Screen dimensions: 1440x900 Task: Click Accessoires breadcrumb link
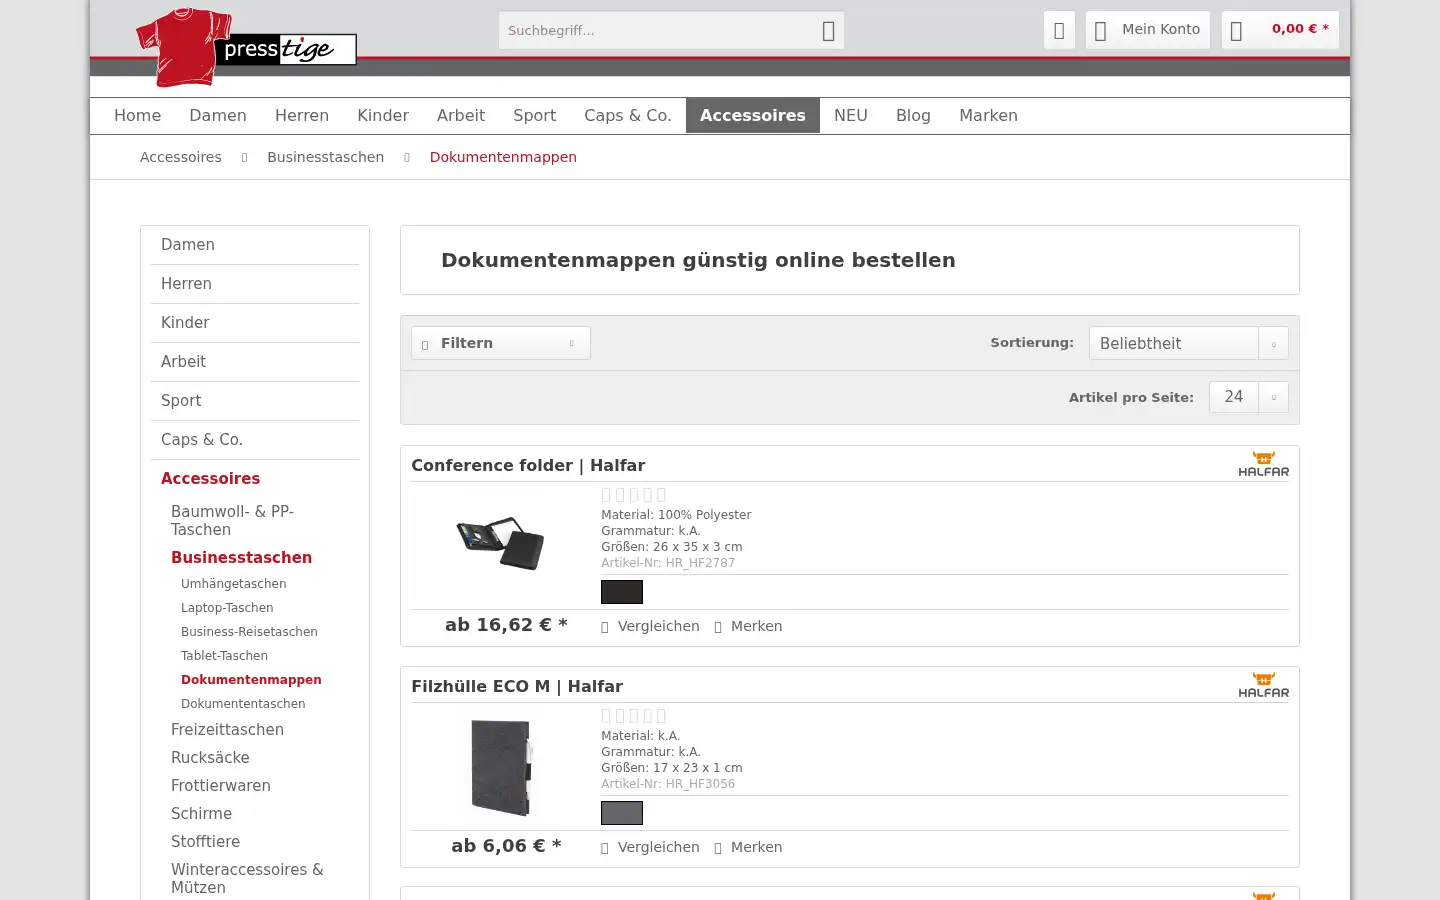point(181,157)
